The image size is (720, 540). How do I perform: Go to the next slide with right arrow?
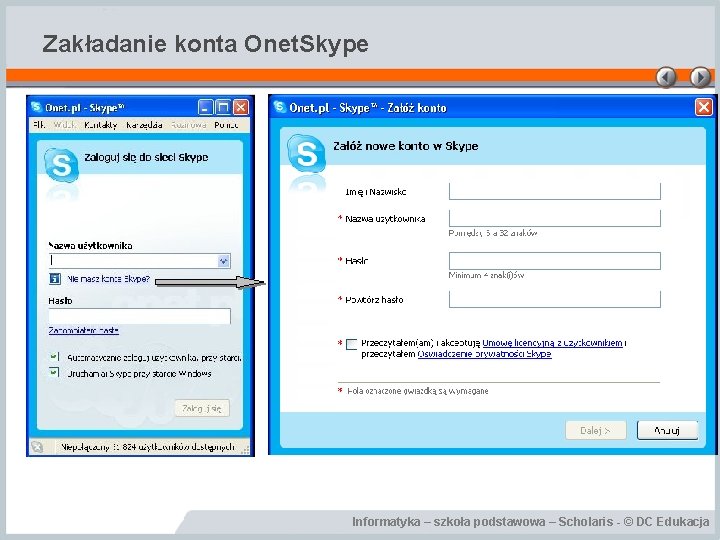pos(700,77)
